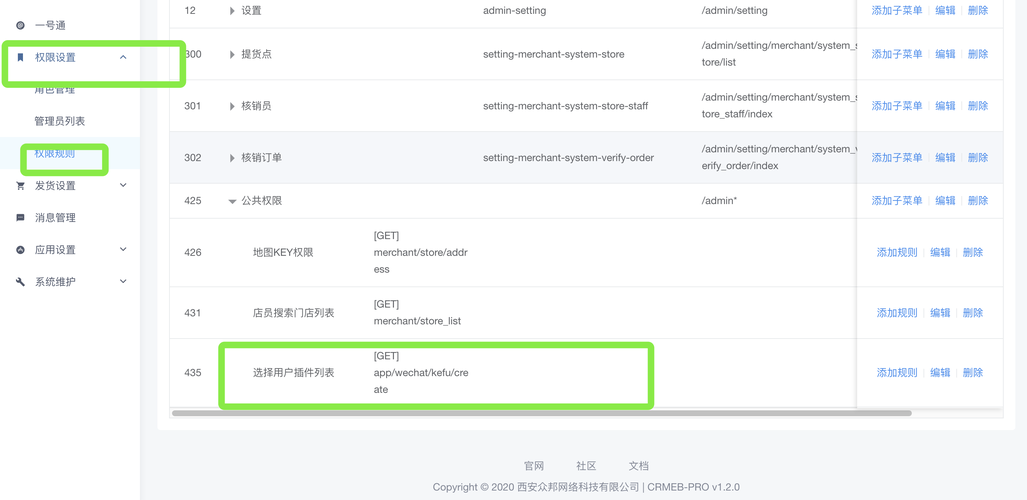
Task: Select the /admin* path cell
Action: click(719, 201)
